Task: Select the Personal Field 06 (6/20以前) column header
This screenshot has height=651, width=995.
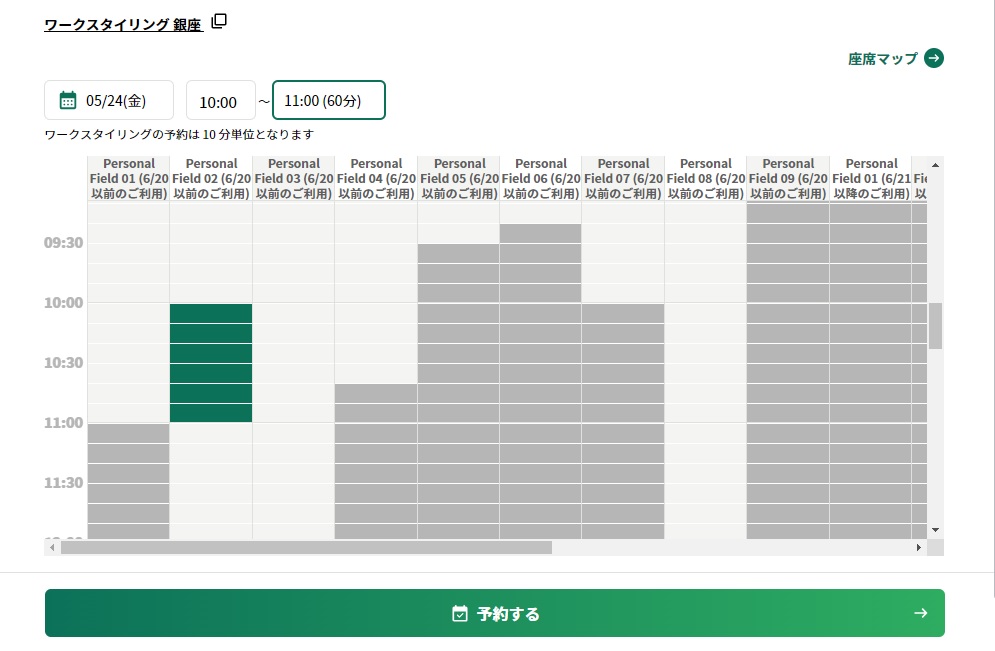Action: coord(541,179)
